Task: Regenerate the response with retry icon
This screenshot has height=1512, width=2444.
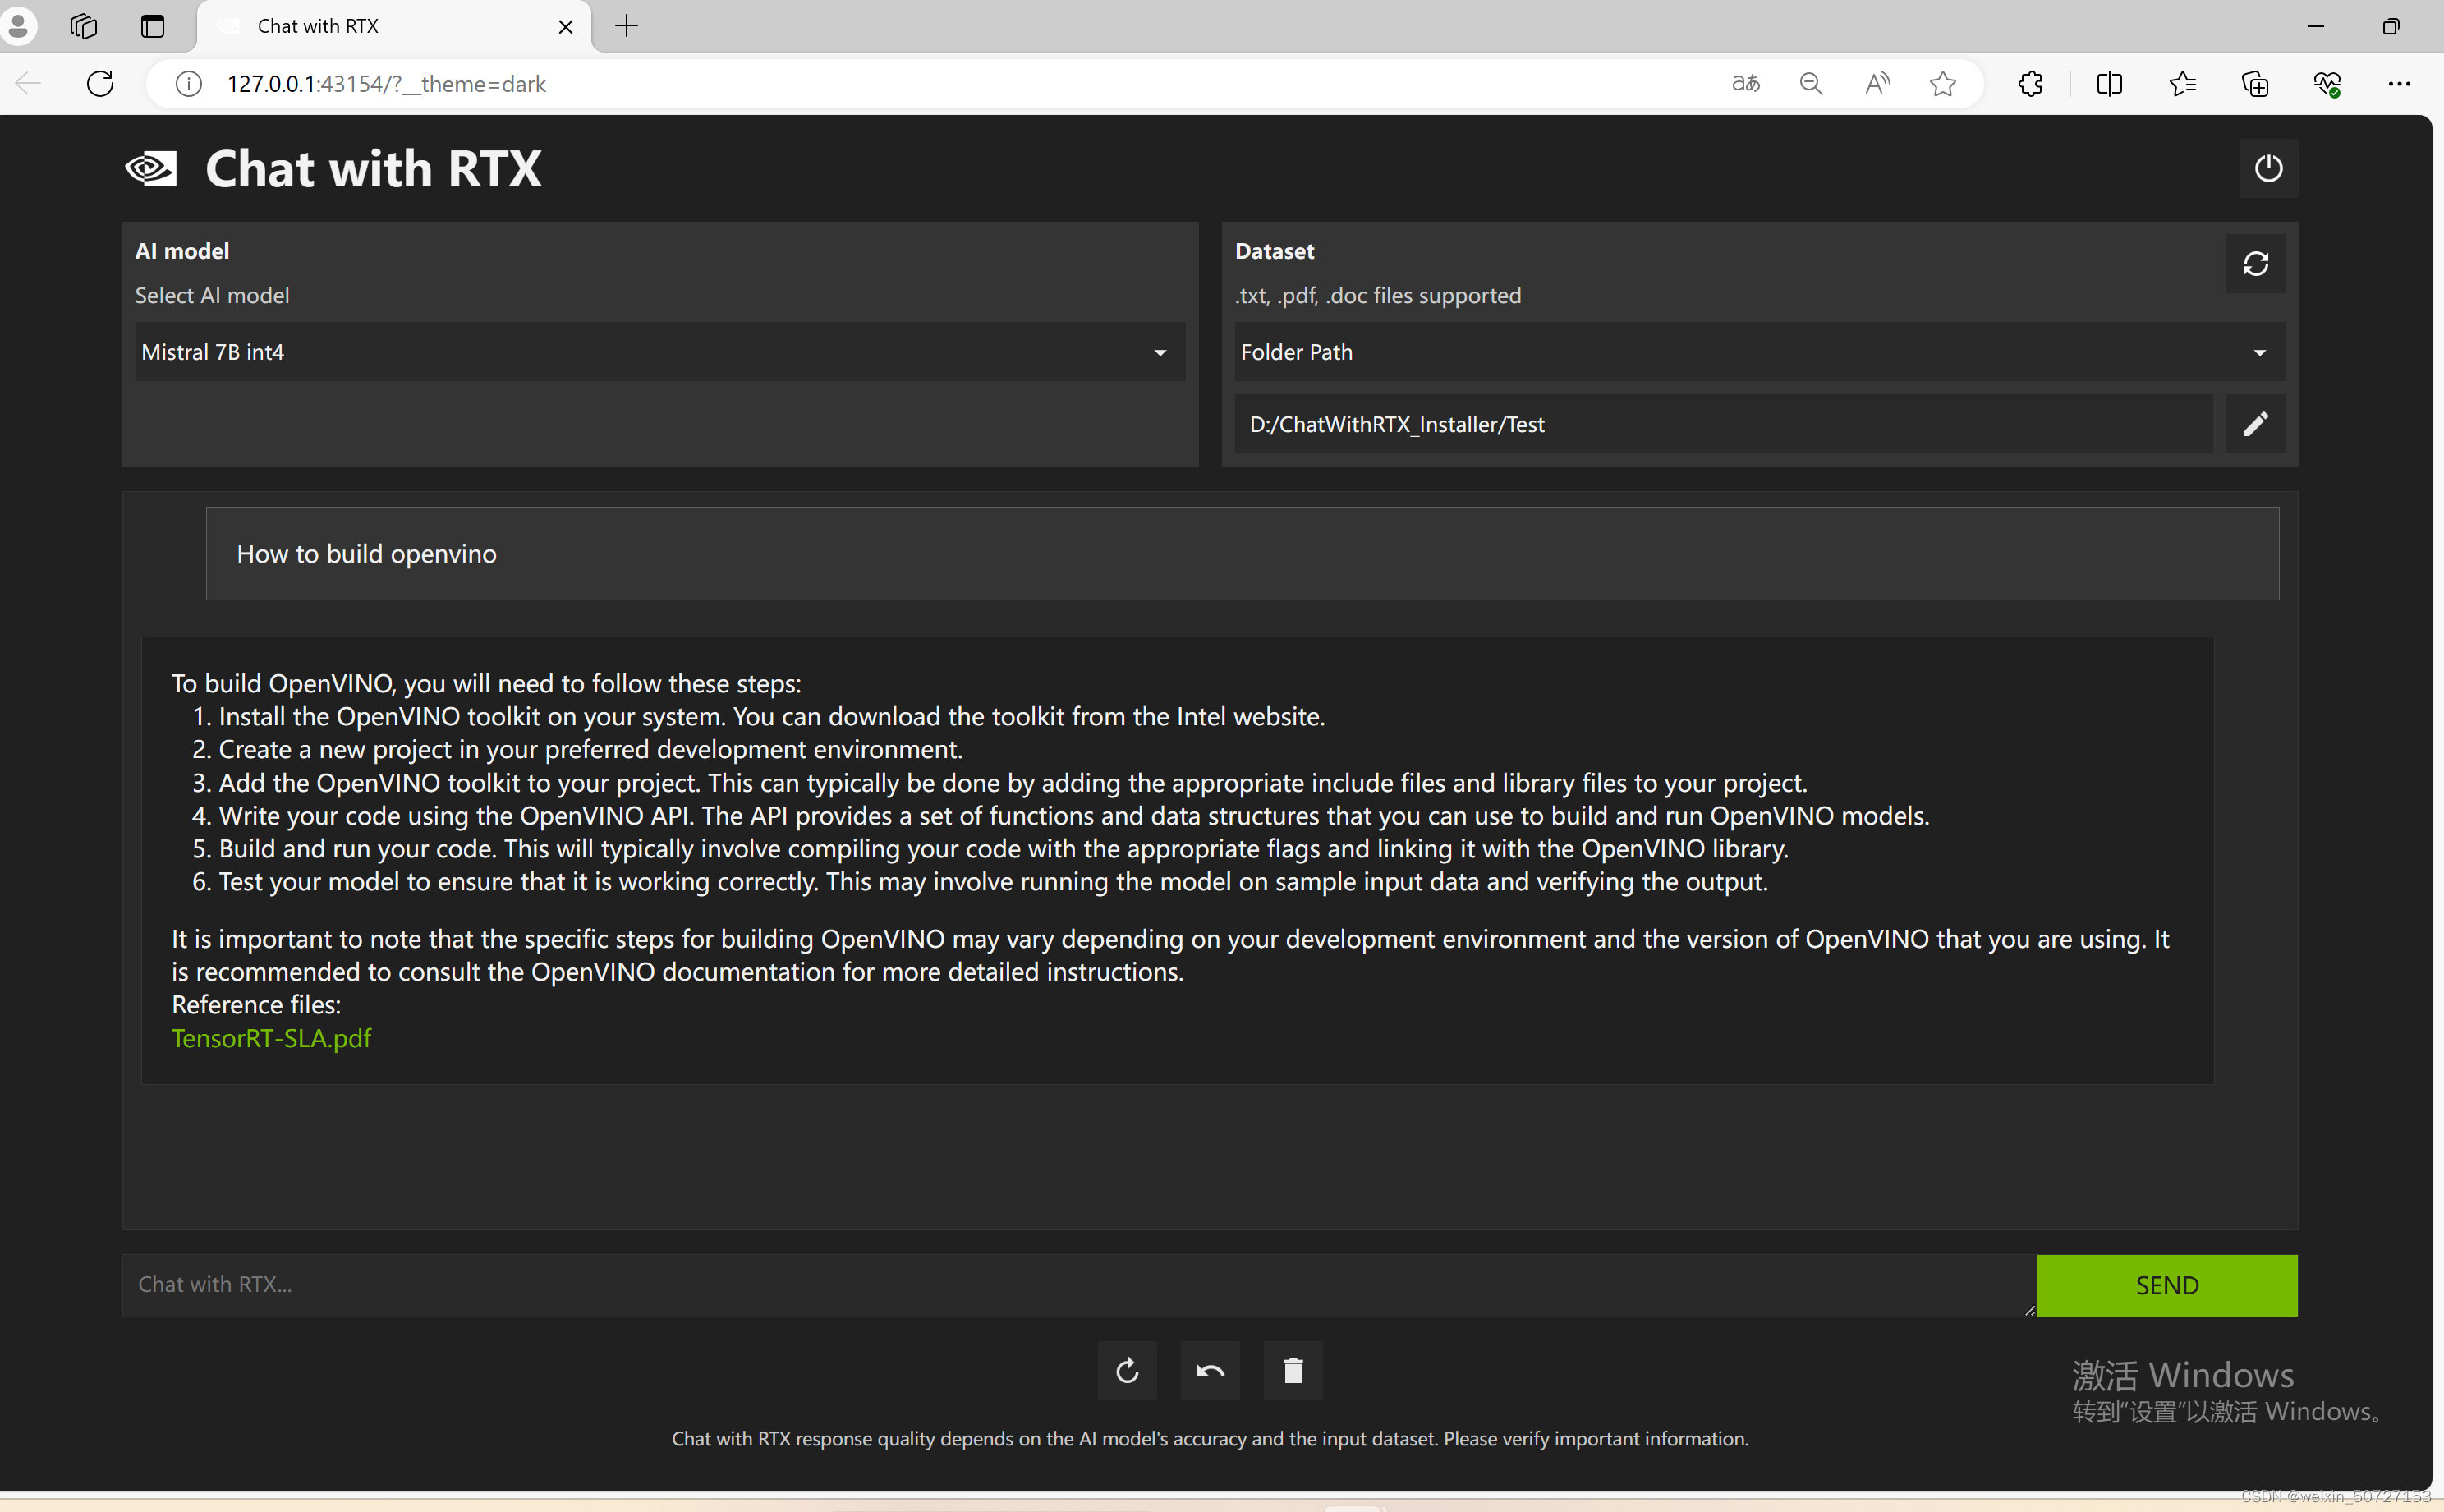Action: 1127,1370
